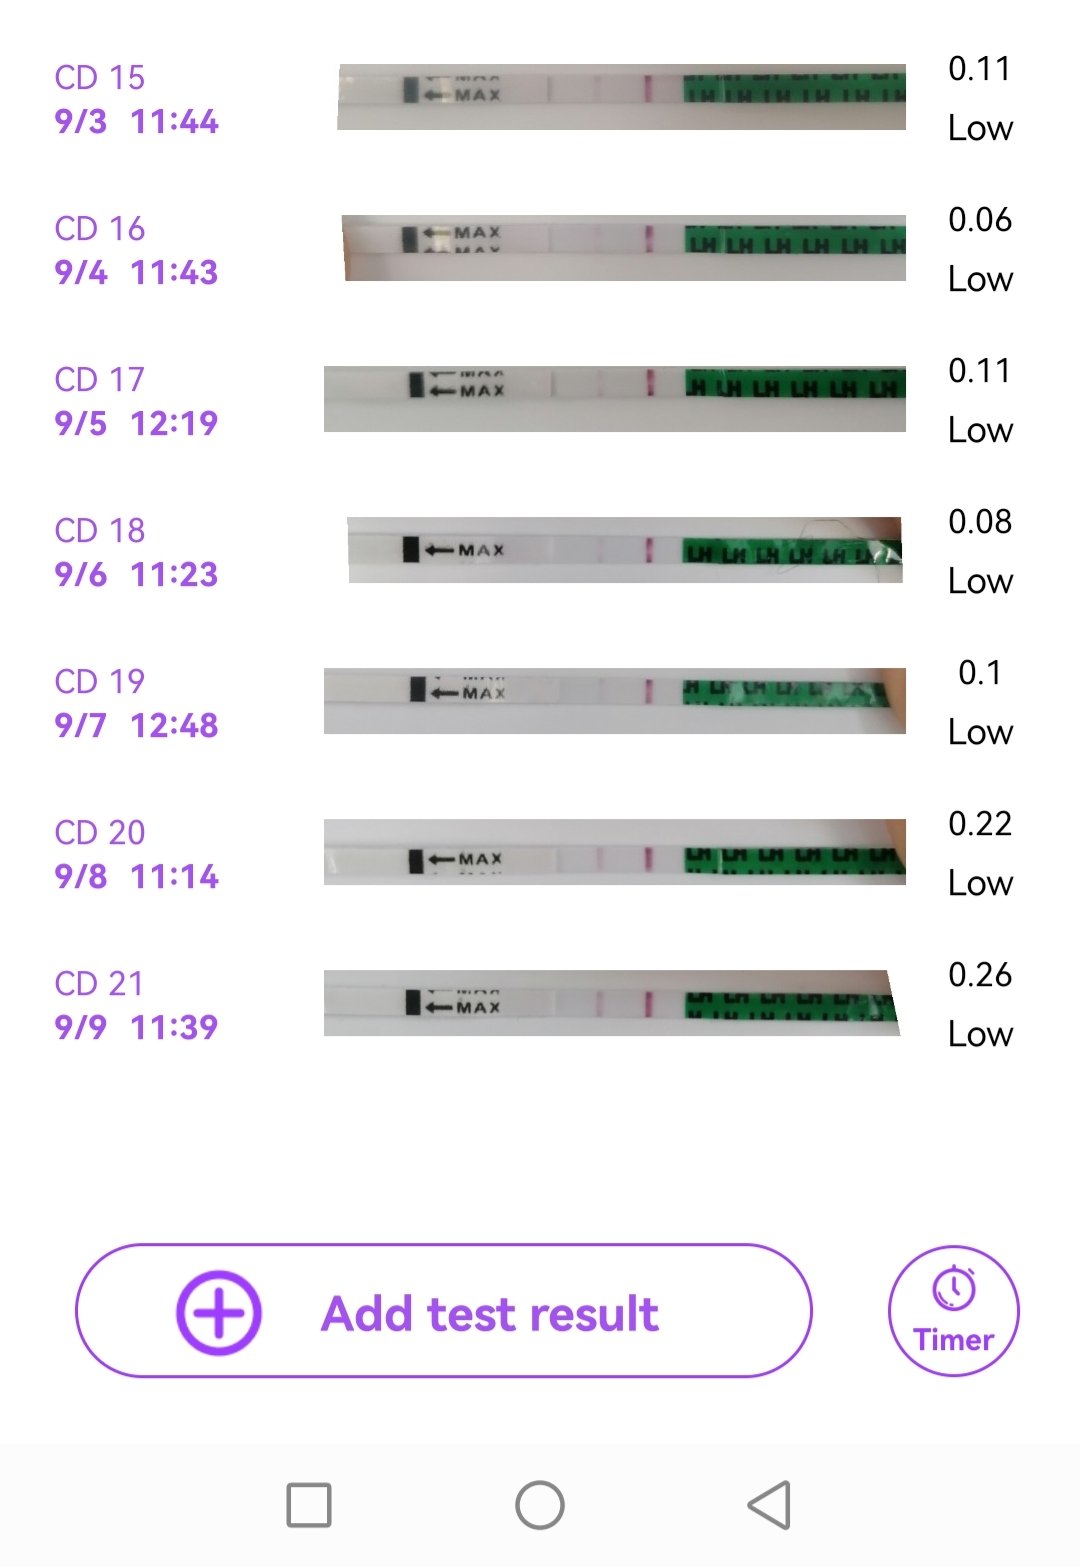Tap the CD 19 test strip photo
This screenshot has height=1567, width=1080.
point(615,701)
